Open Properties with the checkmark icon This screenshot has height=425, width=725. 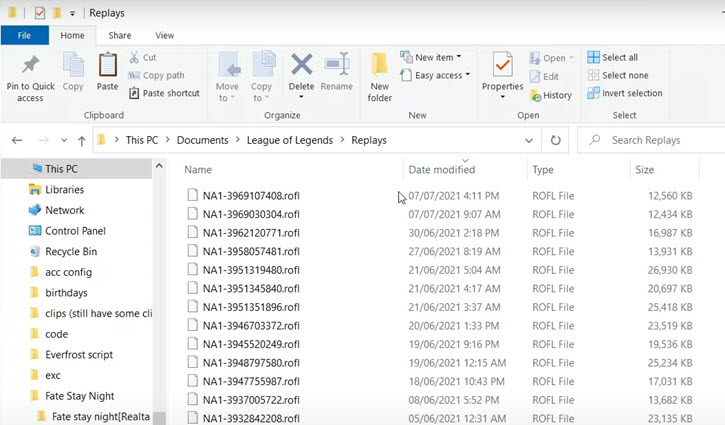point(502,67)
